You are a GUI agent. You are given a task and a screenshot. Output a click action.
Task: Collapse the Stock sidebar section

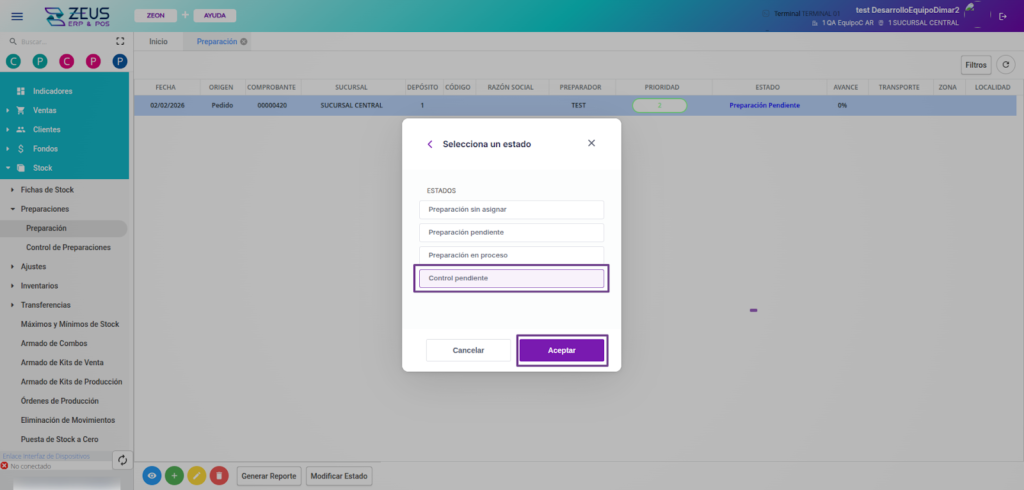coord(42,168)
